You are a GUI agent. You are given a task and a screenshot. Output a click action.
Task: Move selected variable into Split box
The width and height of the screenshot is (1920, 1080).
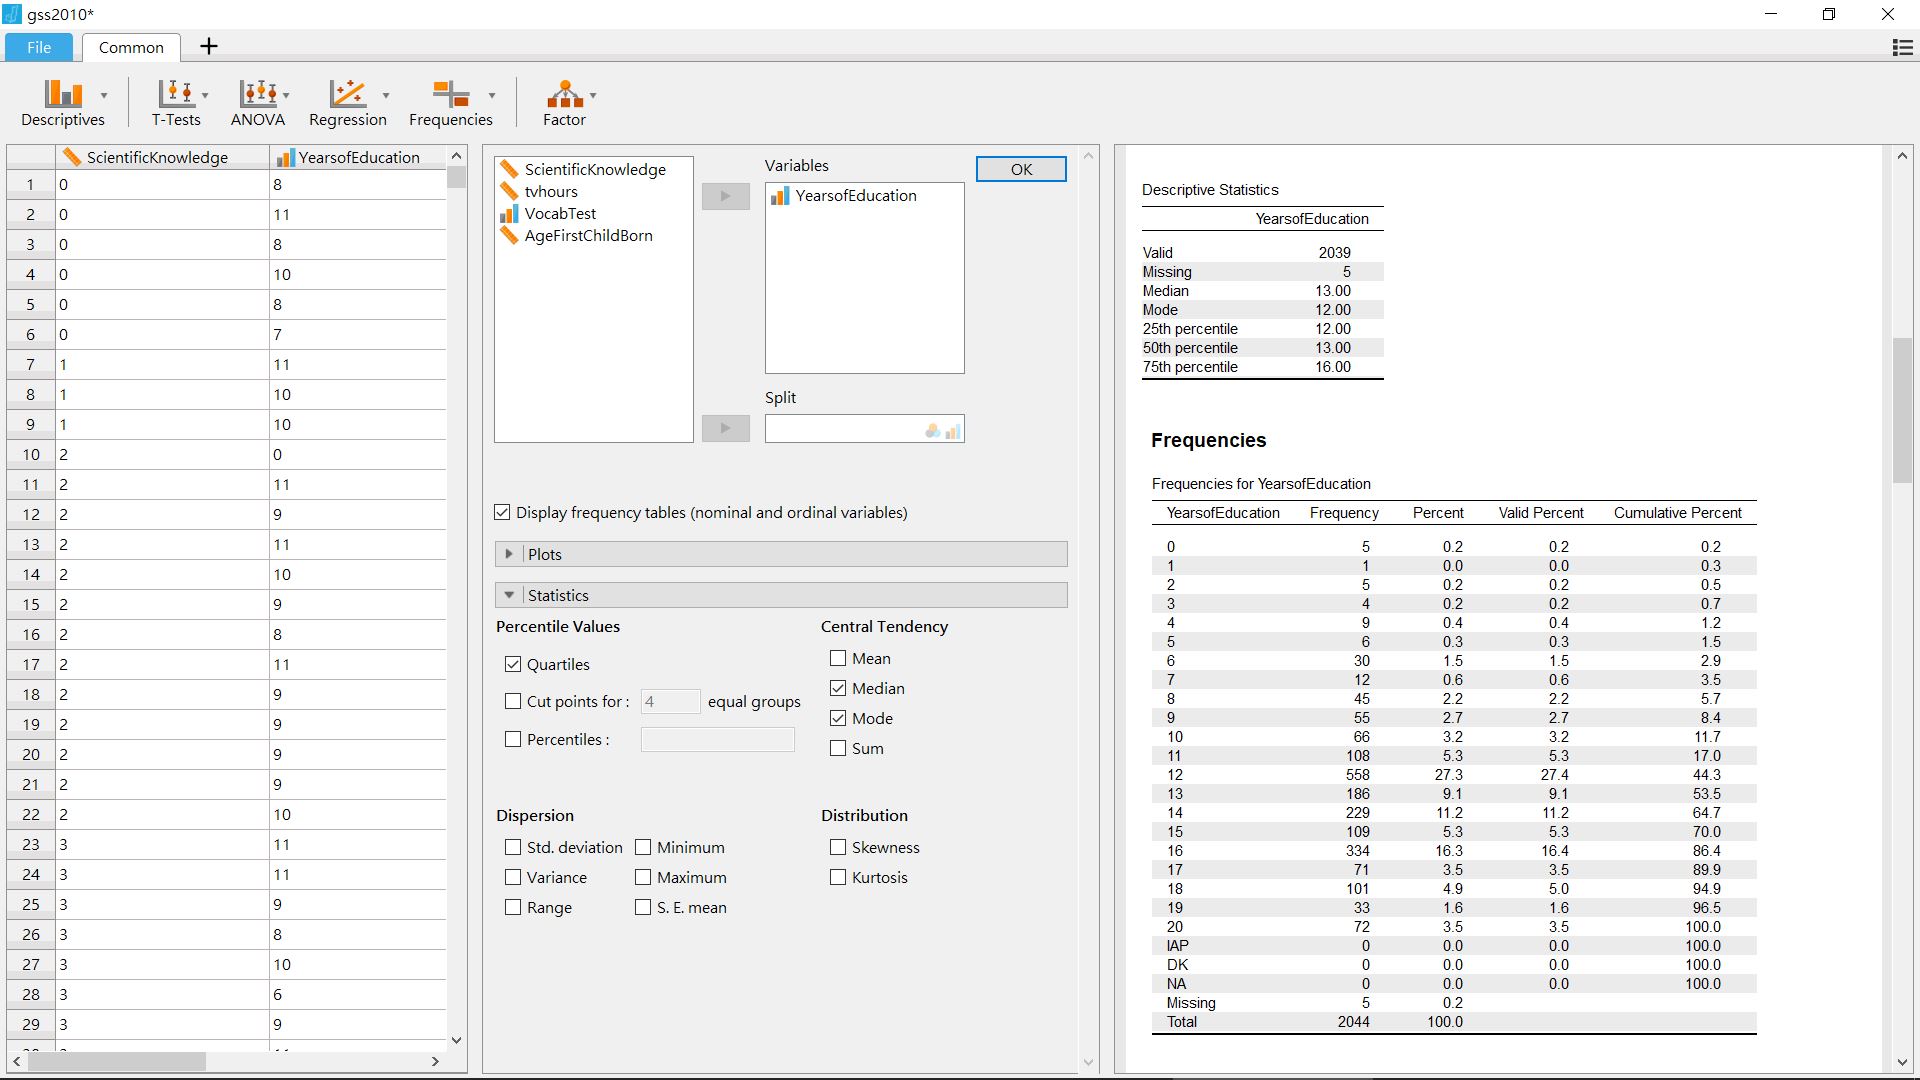pos(726,428)
